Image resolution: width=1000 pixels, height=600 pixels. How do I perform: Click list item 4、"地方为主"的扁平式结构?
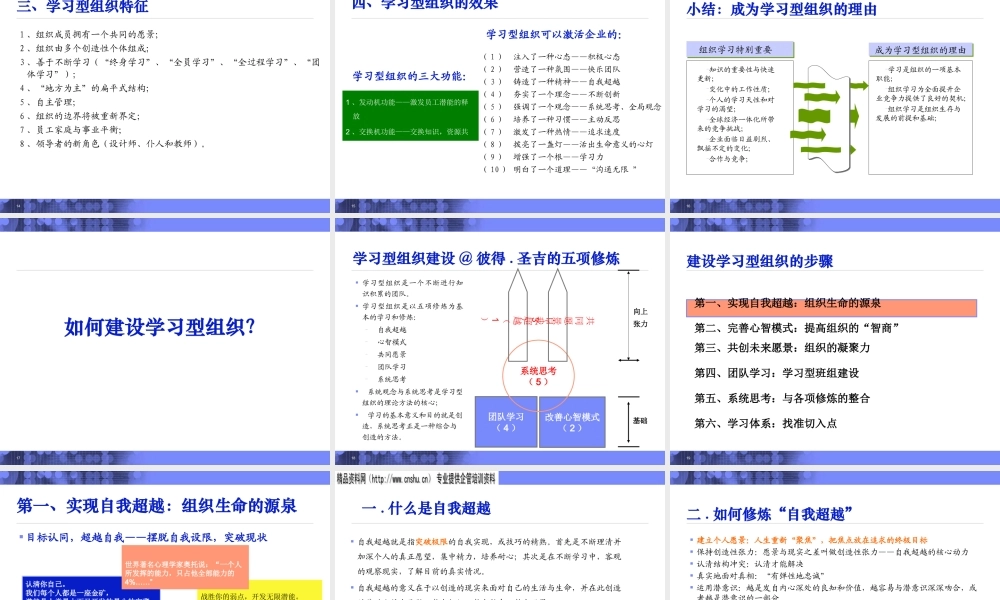(84, 88)
